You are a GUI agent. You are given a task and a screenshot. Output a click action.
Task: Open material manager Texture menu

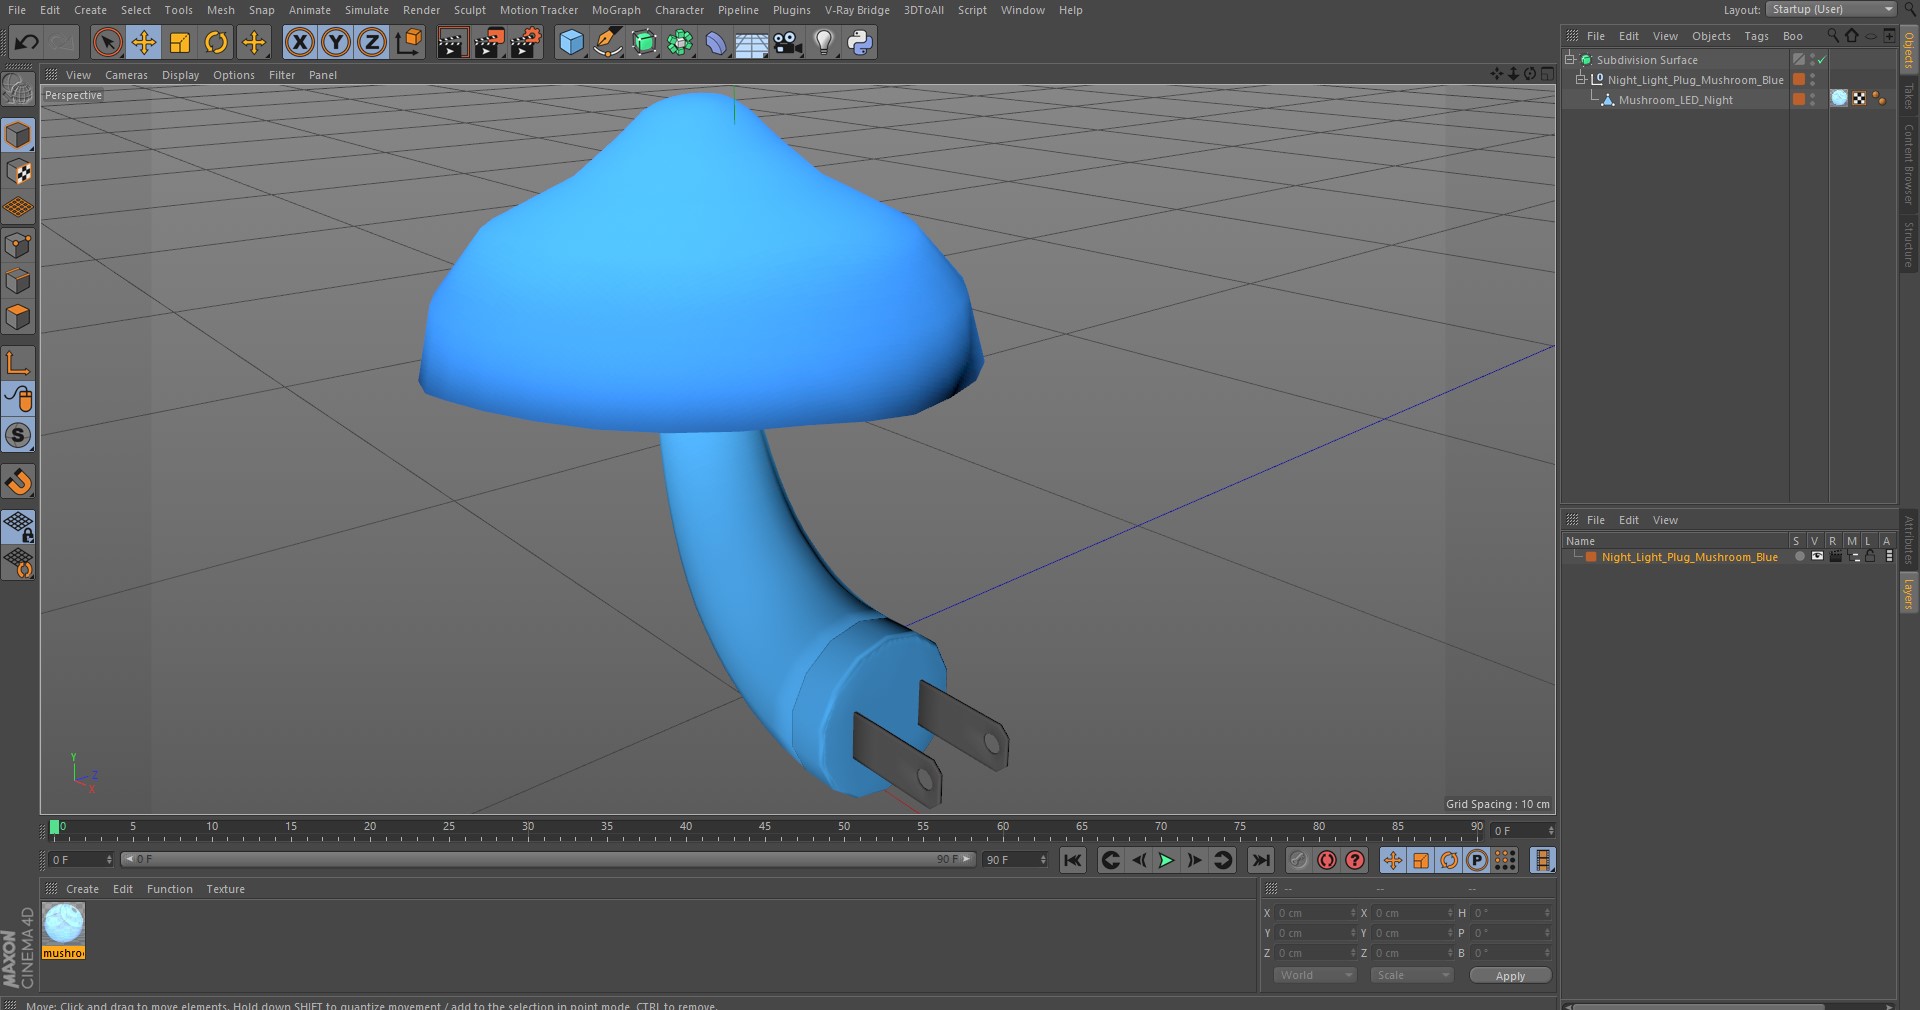225,889
